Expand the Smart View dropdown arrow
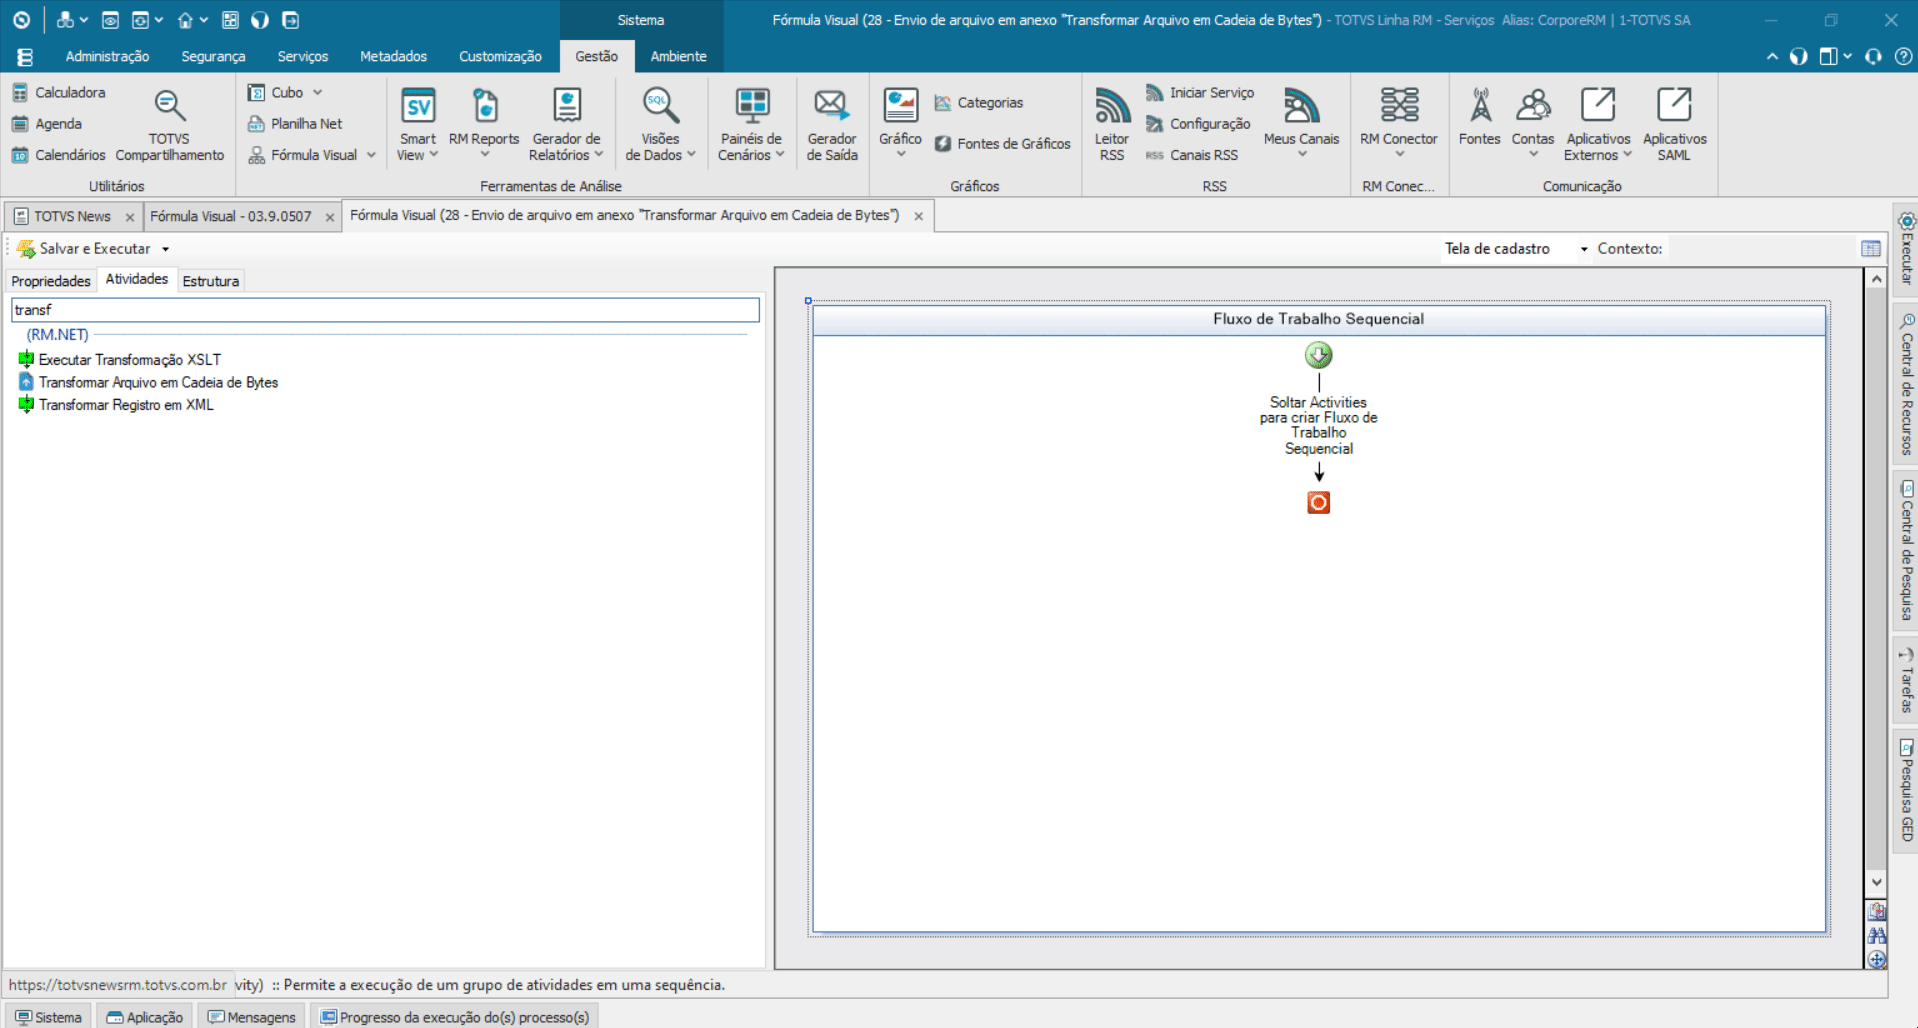This screenshot has width=1918, height=1028. point(434,155)
